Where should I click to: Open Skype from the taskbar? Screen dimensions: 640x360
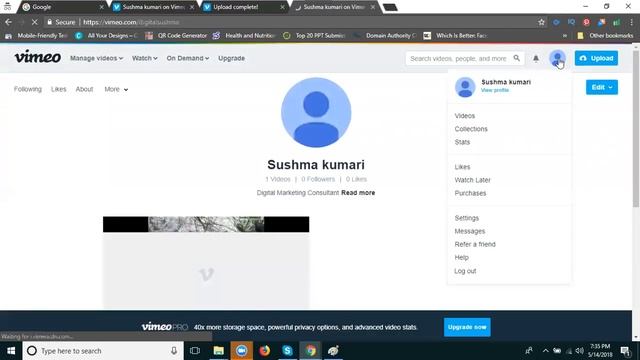click(x=287, y=351)
